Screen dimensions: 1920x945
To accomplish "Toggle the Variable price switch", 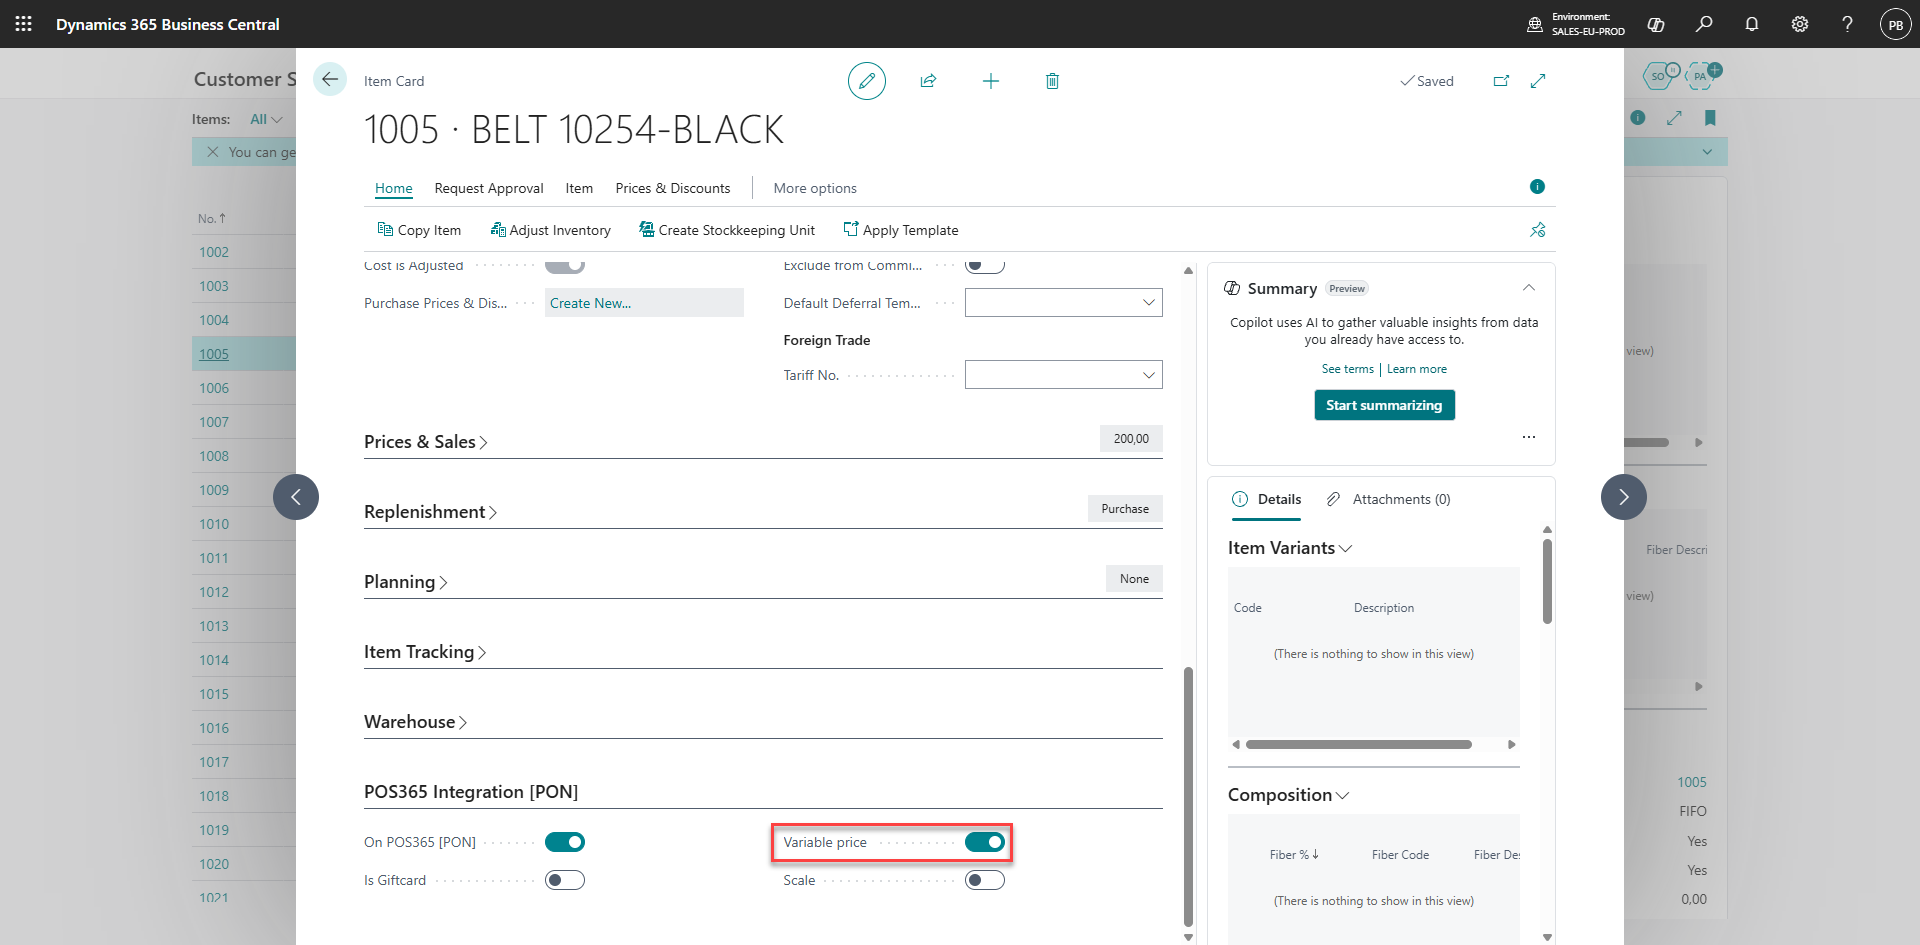I will (x=985, y=842).
